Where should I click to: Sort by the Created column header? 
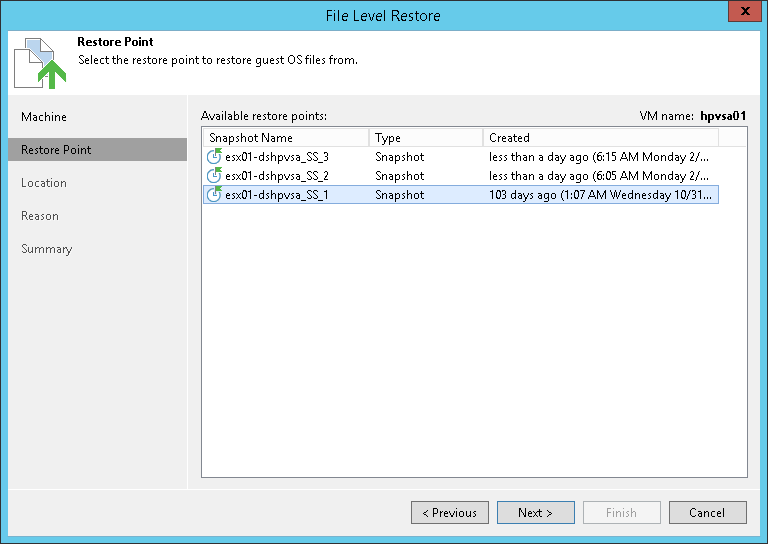pos(600,138)
